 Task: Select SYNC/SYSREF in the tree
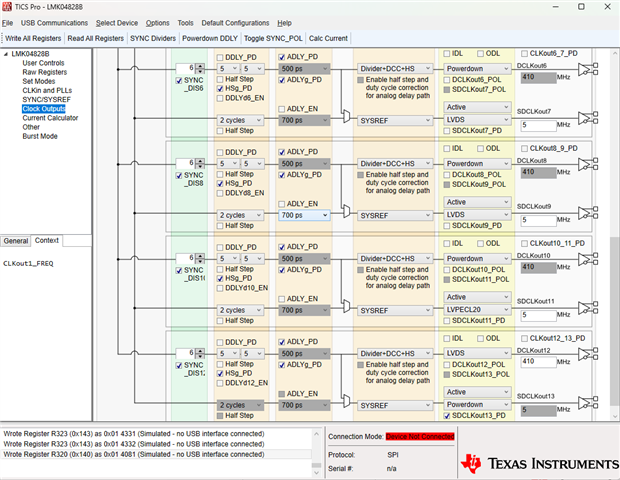click(x=46, y=100)
